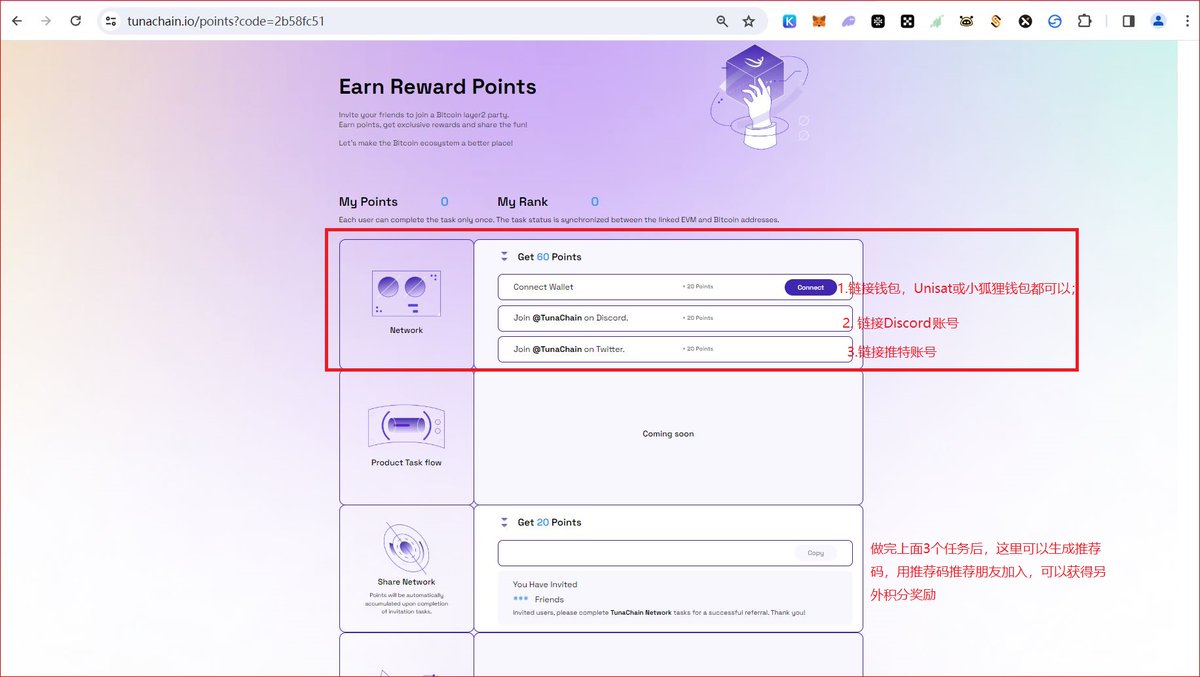
Task: Go back to the previous page
Action: 17,20
